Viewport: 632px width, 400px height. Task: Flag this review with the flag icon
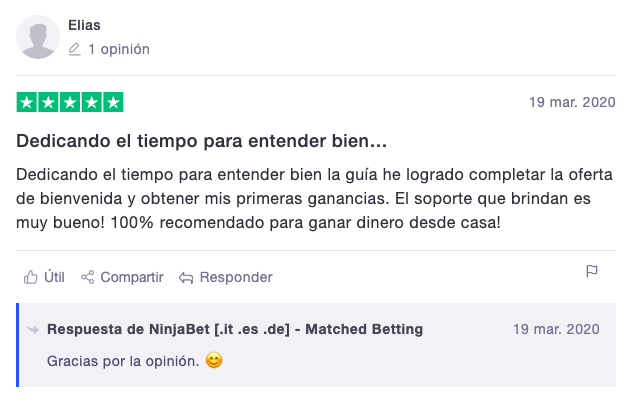[x=592, y=271]
